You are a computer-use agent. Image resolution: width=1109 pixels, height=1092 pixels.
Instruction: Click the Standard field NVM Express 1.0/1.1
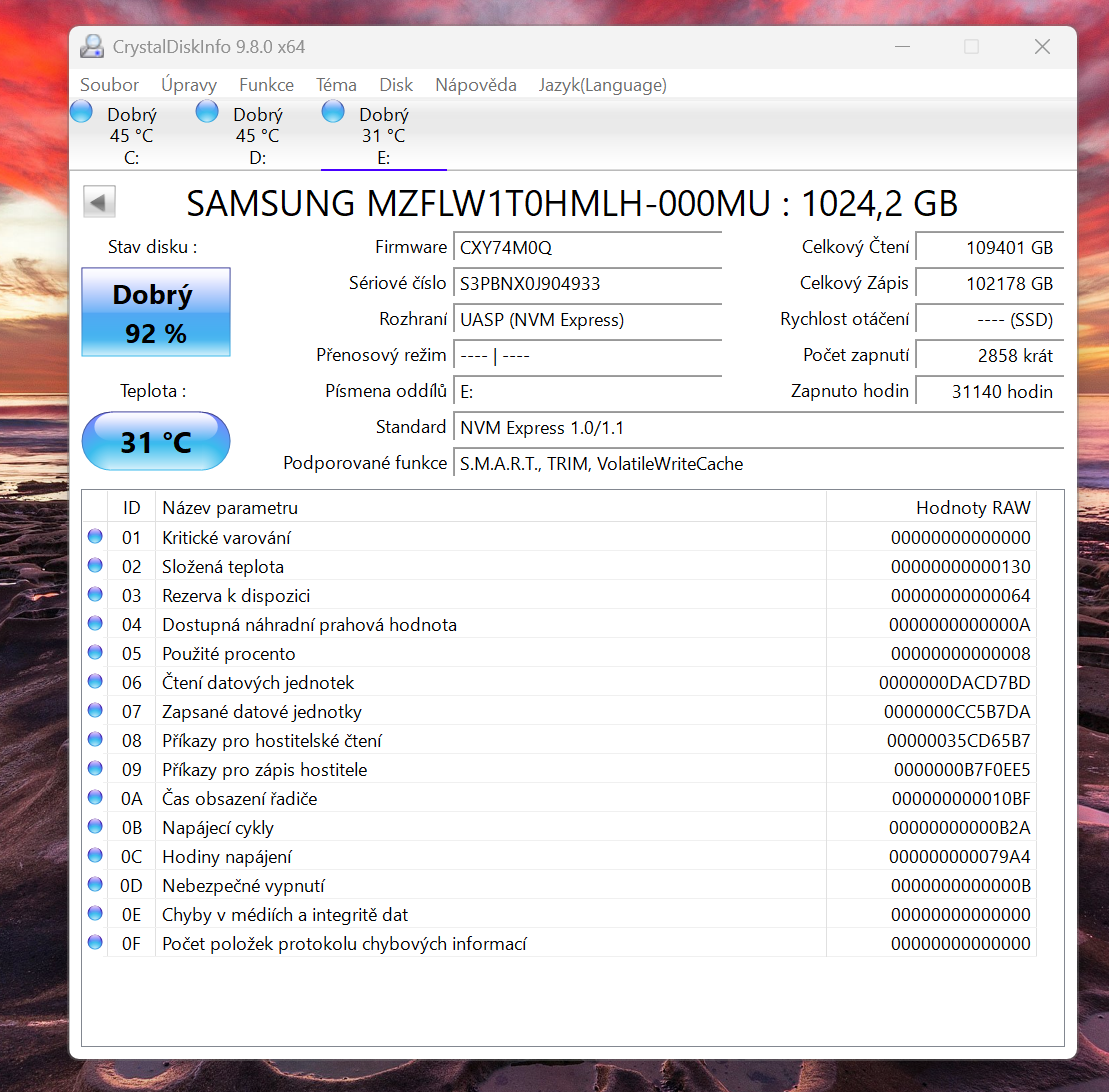(759, 428)
